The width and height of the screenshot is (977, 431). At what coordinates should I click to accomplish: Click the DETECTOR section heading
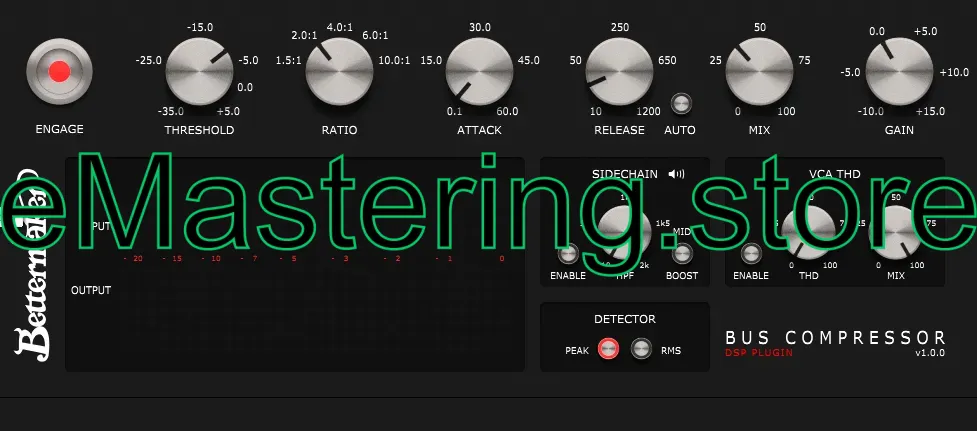[624, 319]
